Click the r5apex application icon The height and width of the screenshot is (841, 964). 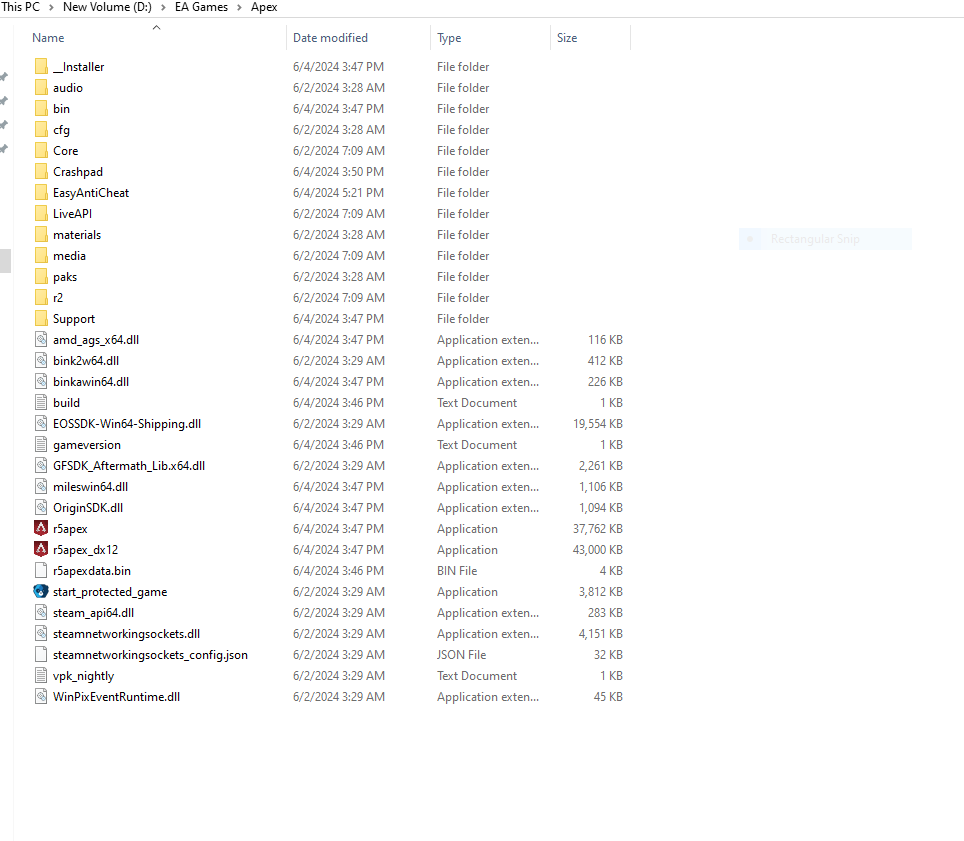(x=41, y=528)
